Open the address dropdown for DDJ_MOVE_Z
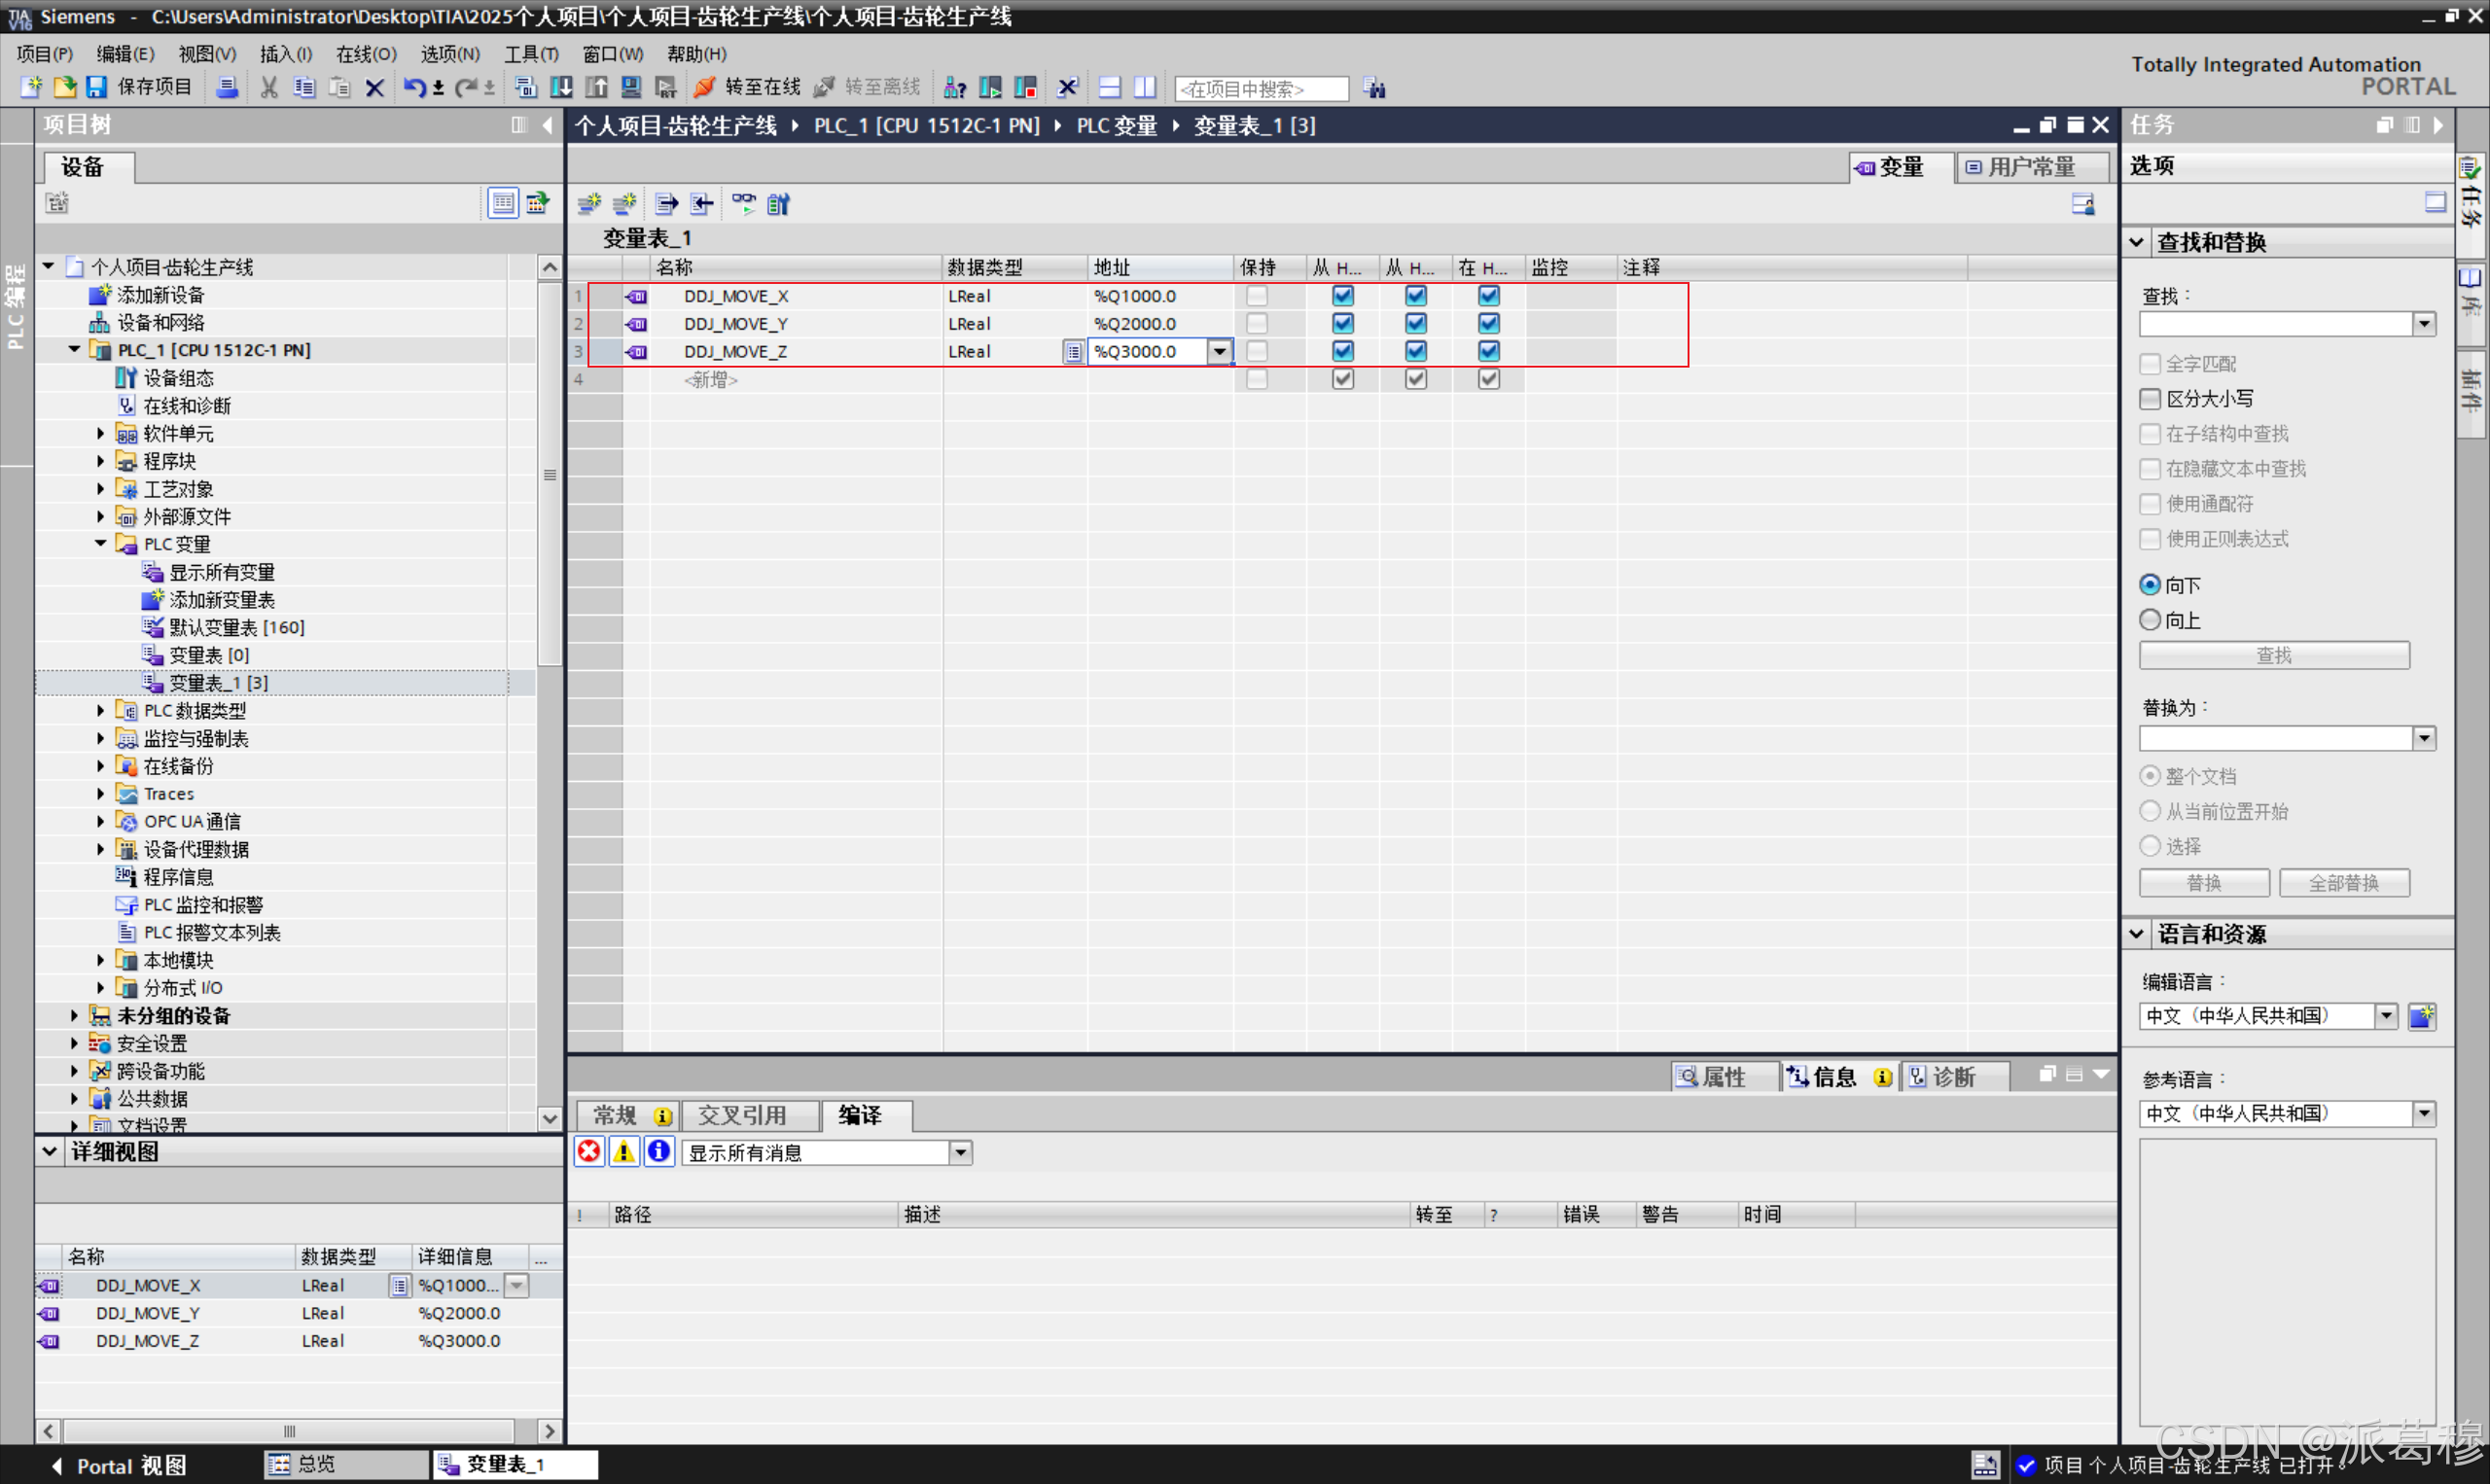Screen dimensions: 2490x1484 tap(1219, 351)
